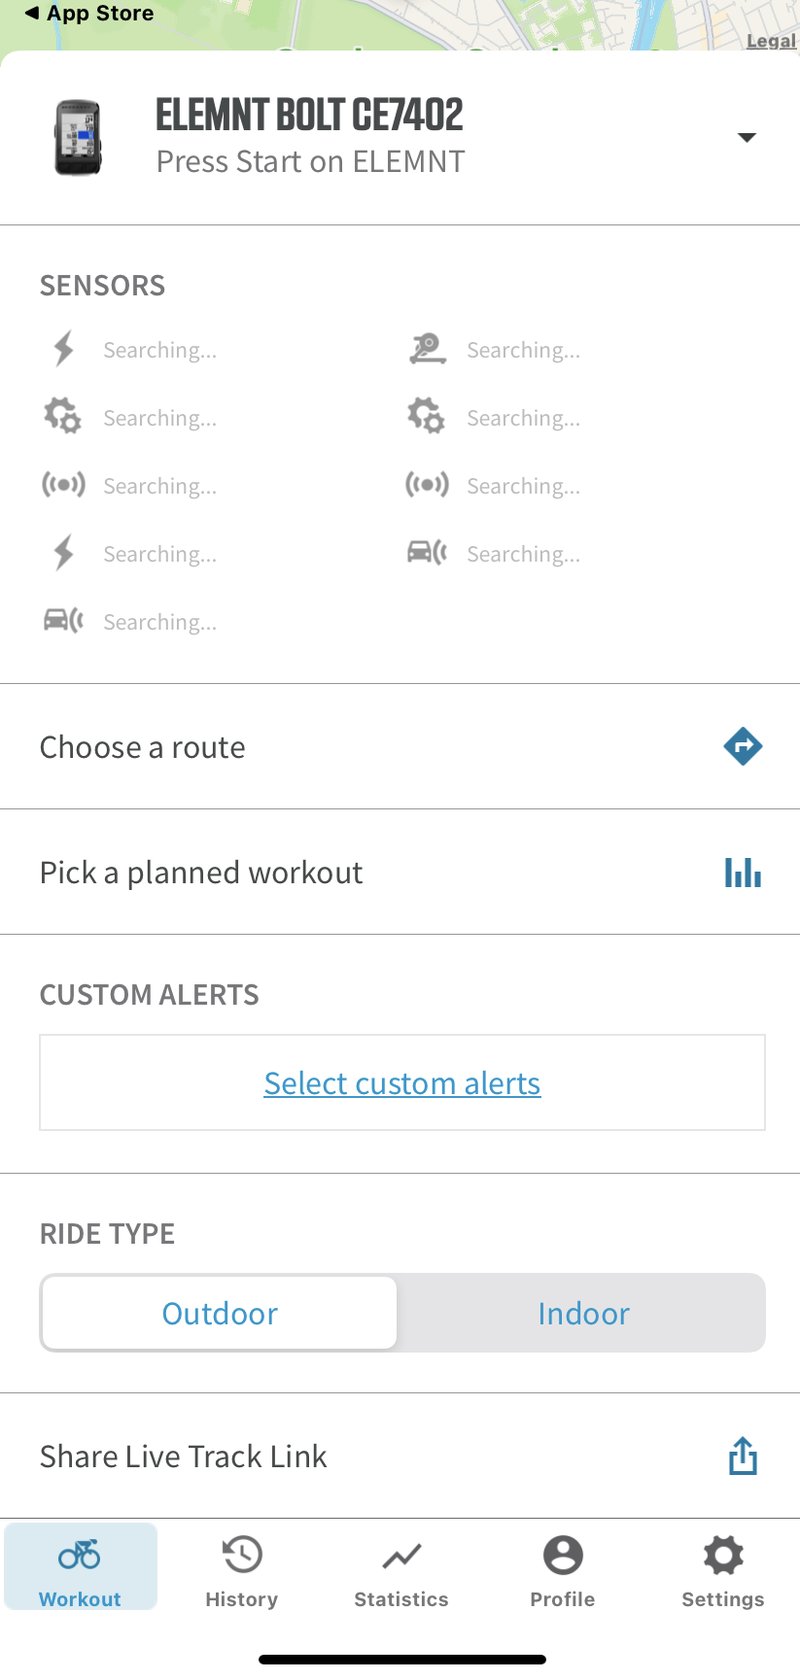Click the wireless signal sensor icon

point(64,485)
